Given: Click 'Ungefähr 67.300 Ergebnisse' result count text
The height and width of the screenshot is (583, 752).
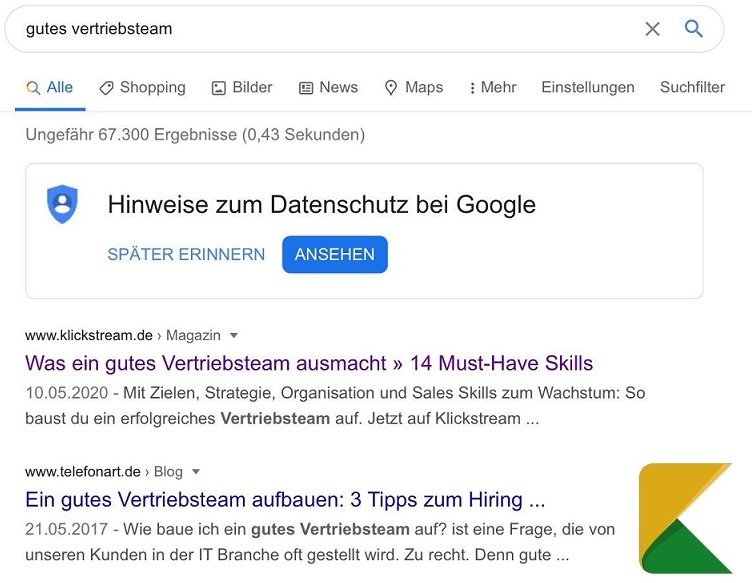Looking at the screenshot, I should (x=195, y=135).
